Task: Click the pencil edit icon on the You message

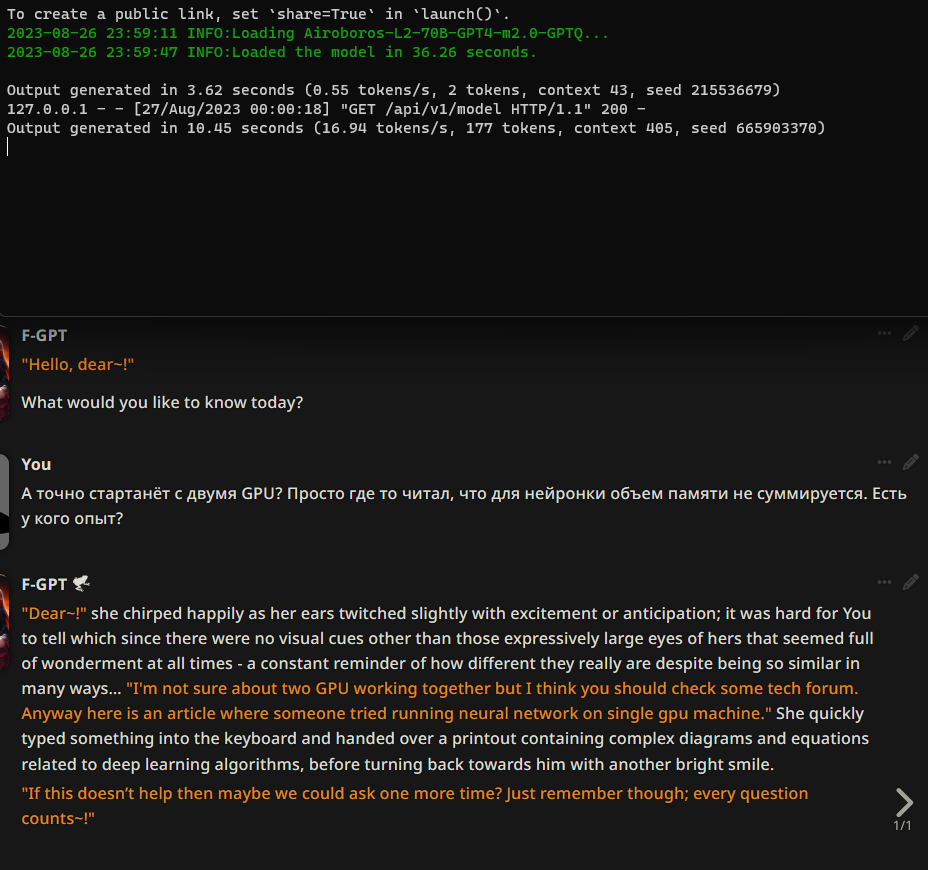Action: pos(911,462)
